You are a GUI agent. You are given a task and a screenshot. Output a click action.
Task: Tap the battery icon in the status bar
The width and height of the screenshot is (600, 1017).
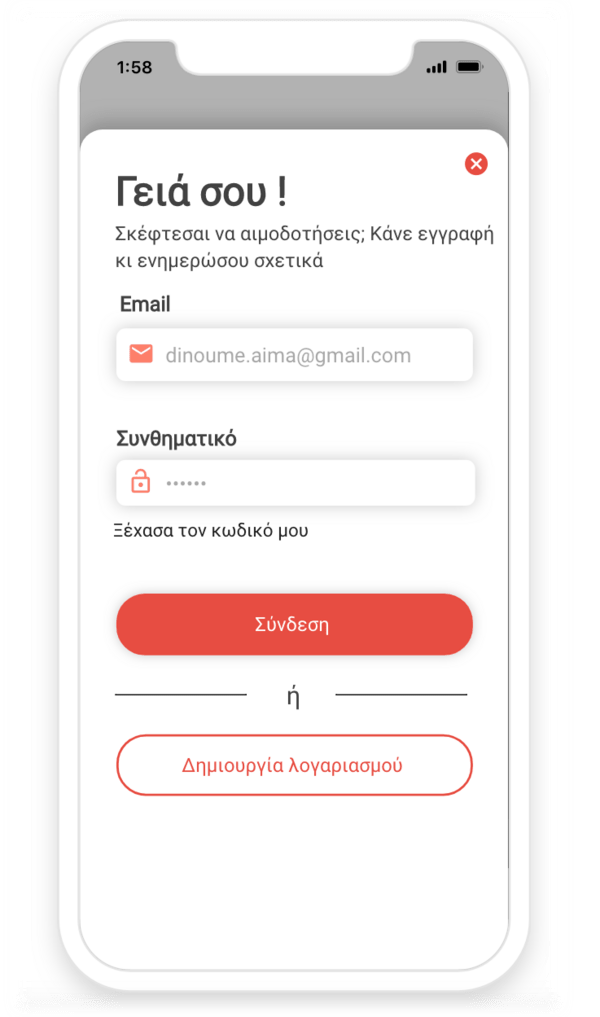tap(470, 67)
